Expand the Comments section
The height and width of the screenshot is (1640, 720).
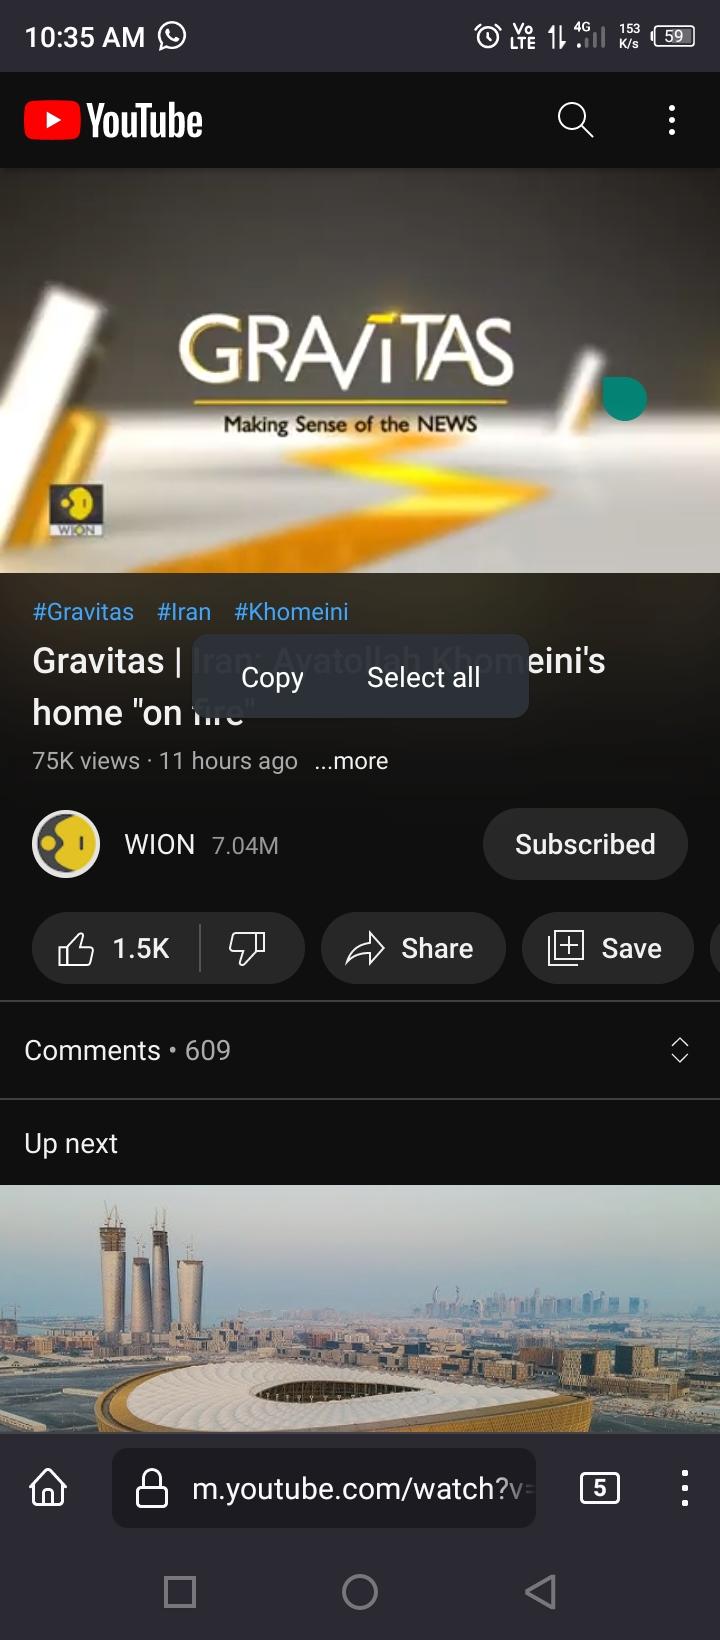(x=360, y=1050)
